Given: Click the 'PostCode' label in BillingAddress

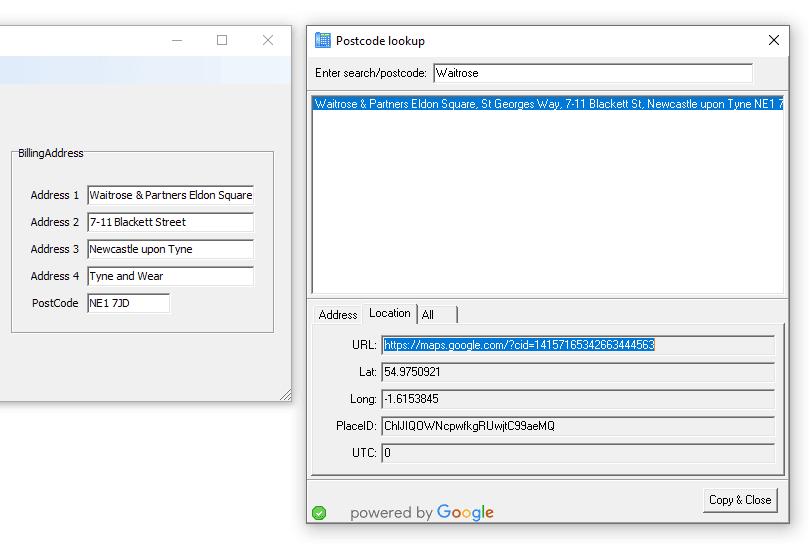Looking at the screenshot, I should point(55,303).
